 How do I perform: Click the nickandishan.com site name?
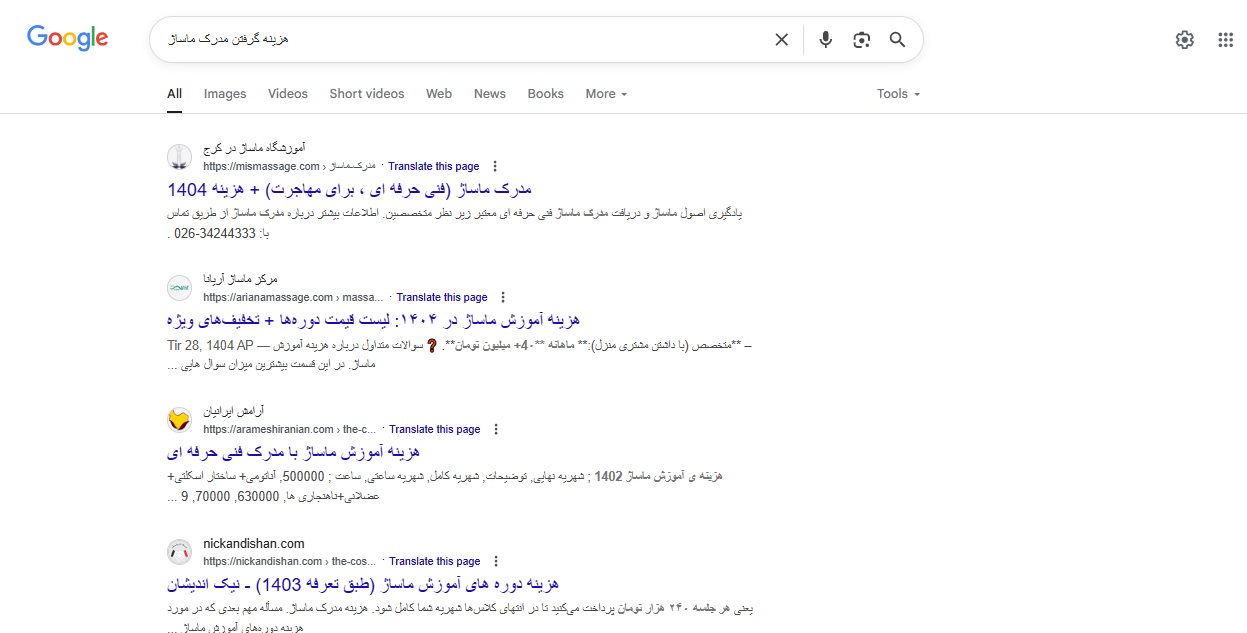pyautogui.click(x=254, y=543)
